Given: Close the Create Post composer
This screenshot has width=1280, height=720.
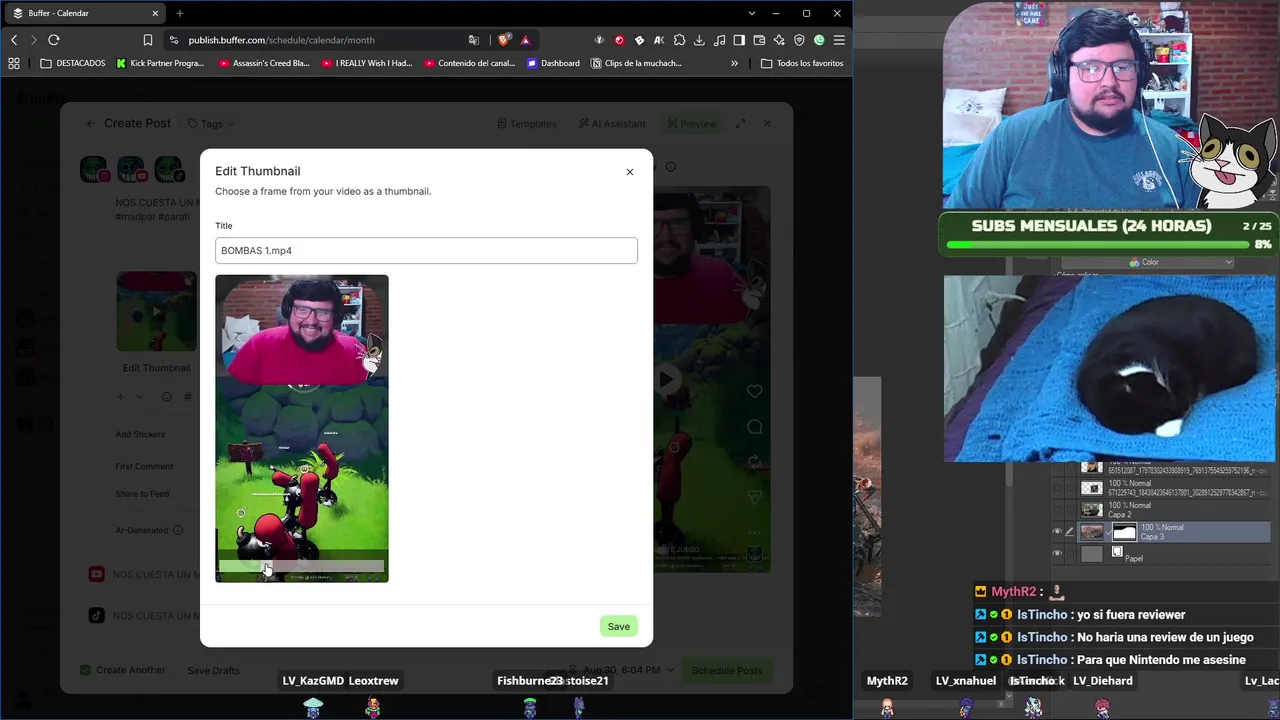Looking at the screenshot, I should coord(767,124).
